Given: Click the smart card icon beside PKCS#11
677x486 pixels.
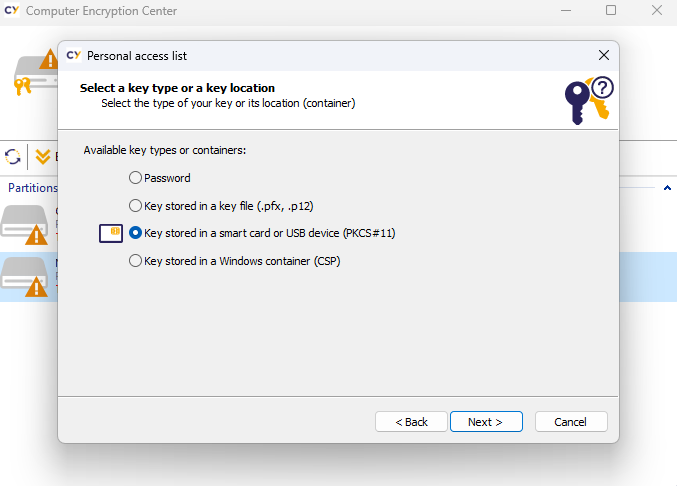Looking at the screenshot, I should click(110, 233).
